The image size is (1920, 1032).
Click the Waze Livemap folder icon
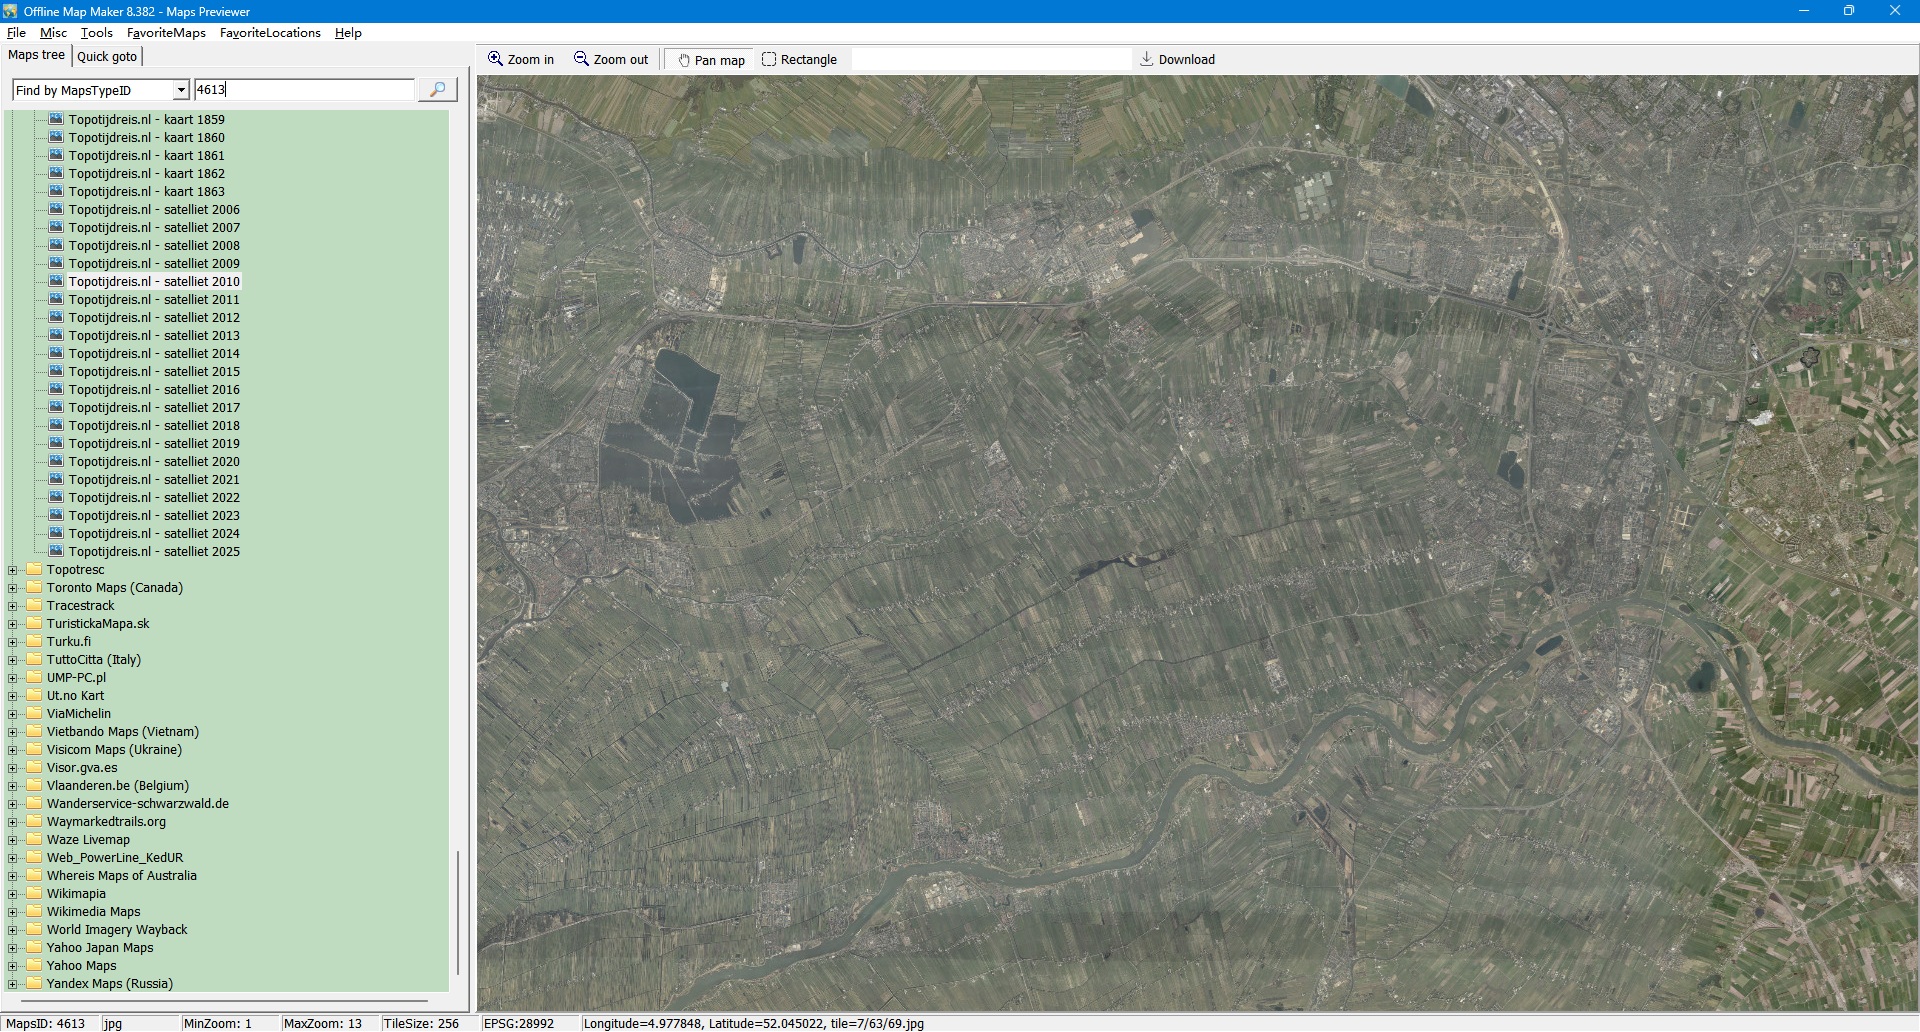point(35,840)
